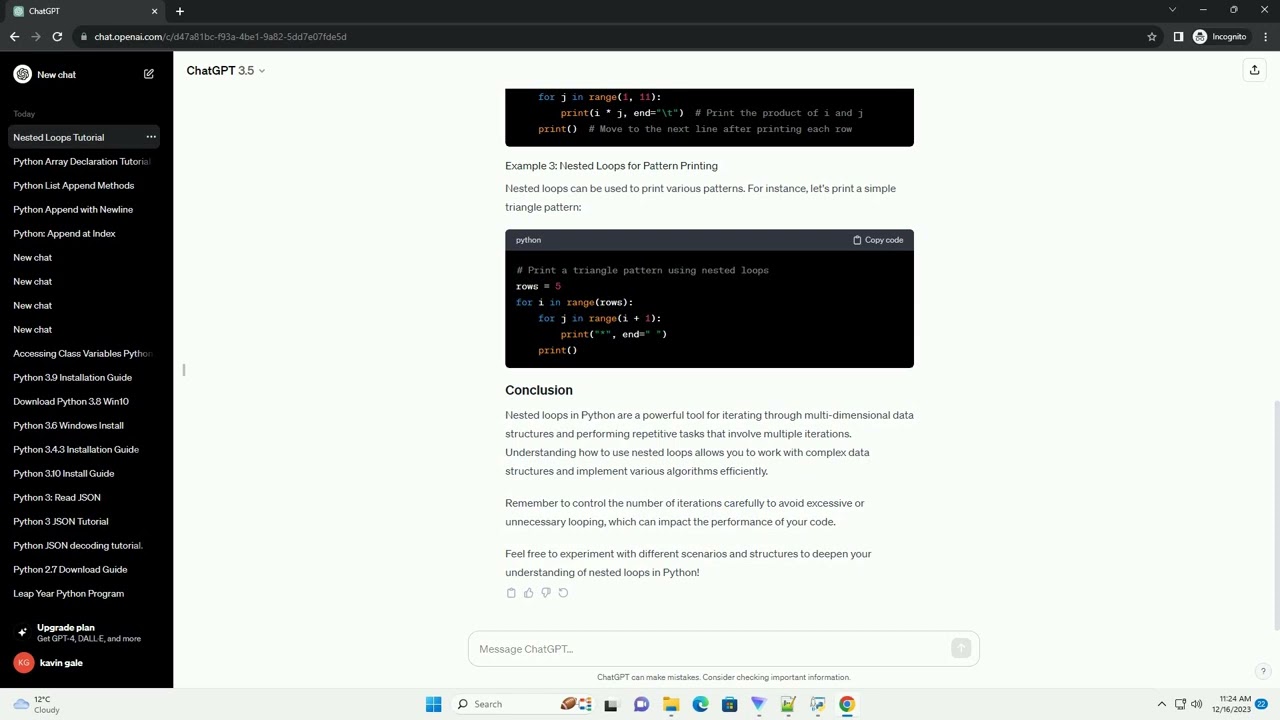Collapse the sidebar using the edge handle

pos(184,370)
